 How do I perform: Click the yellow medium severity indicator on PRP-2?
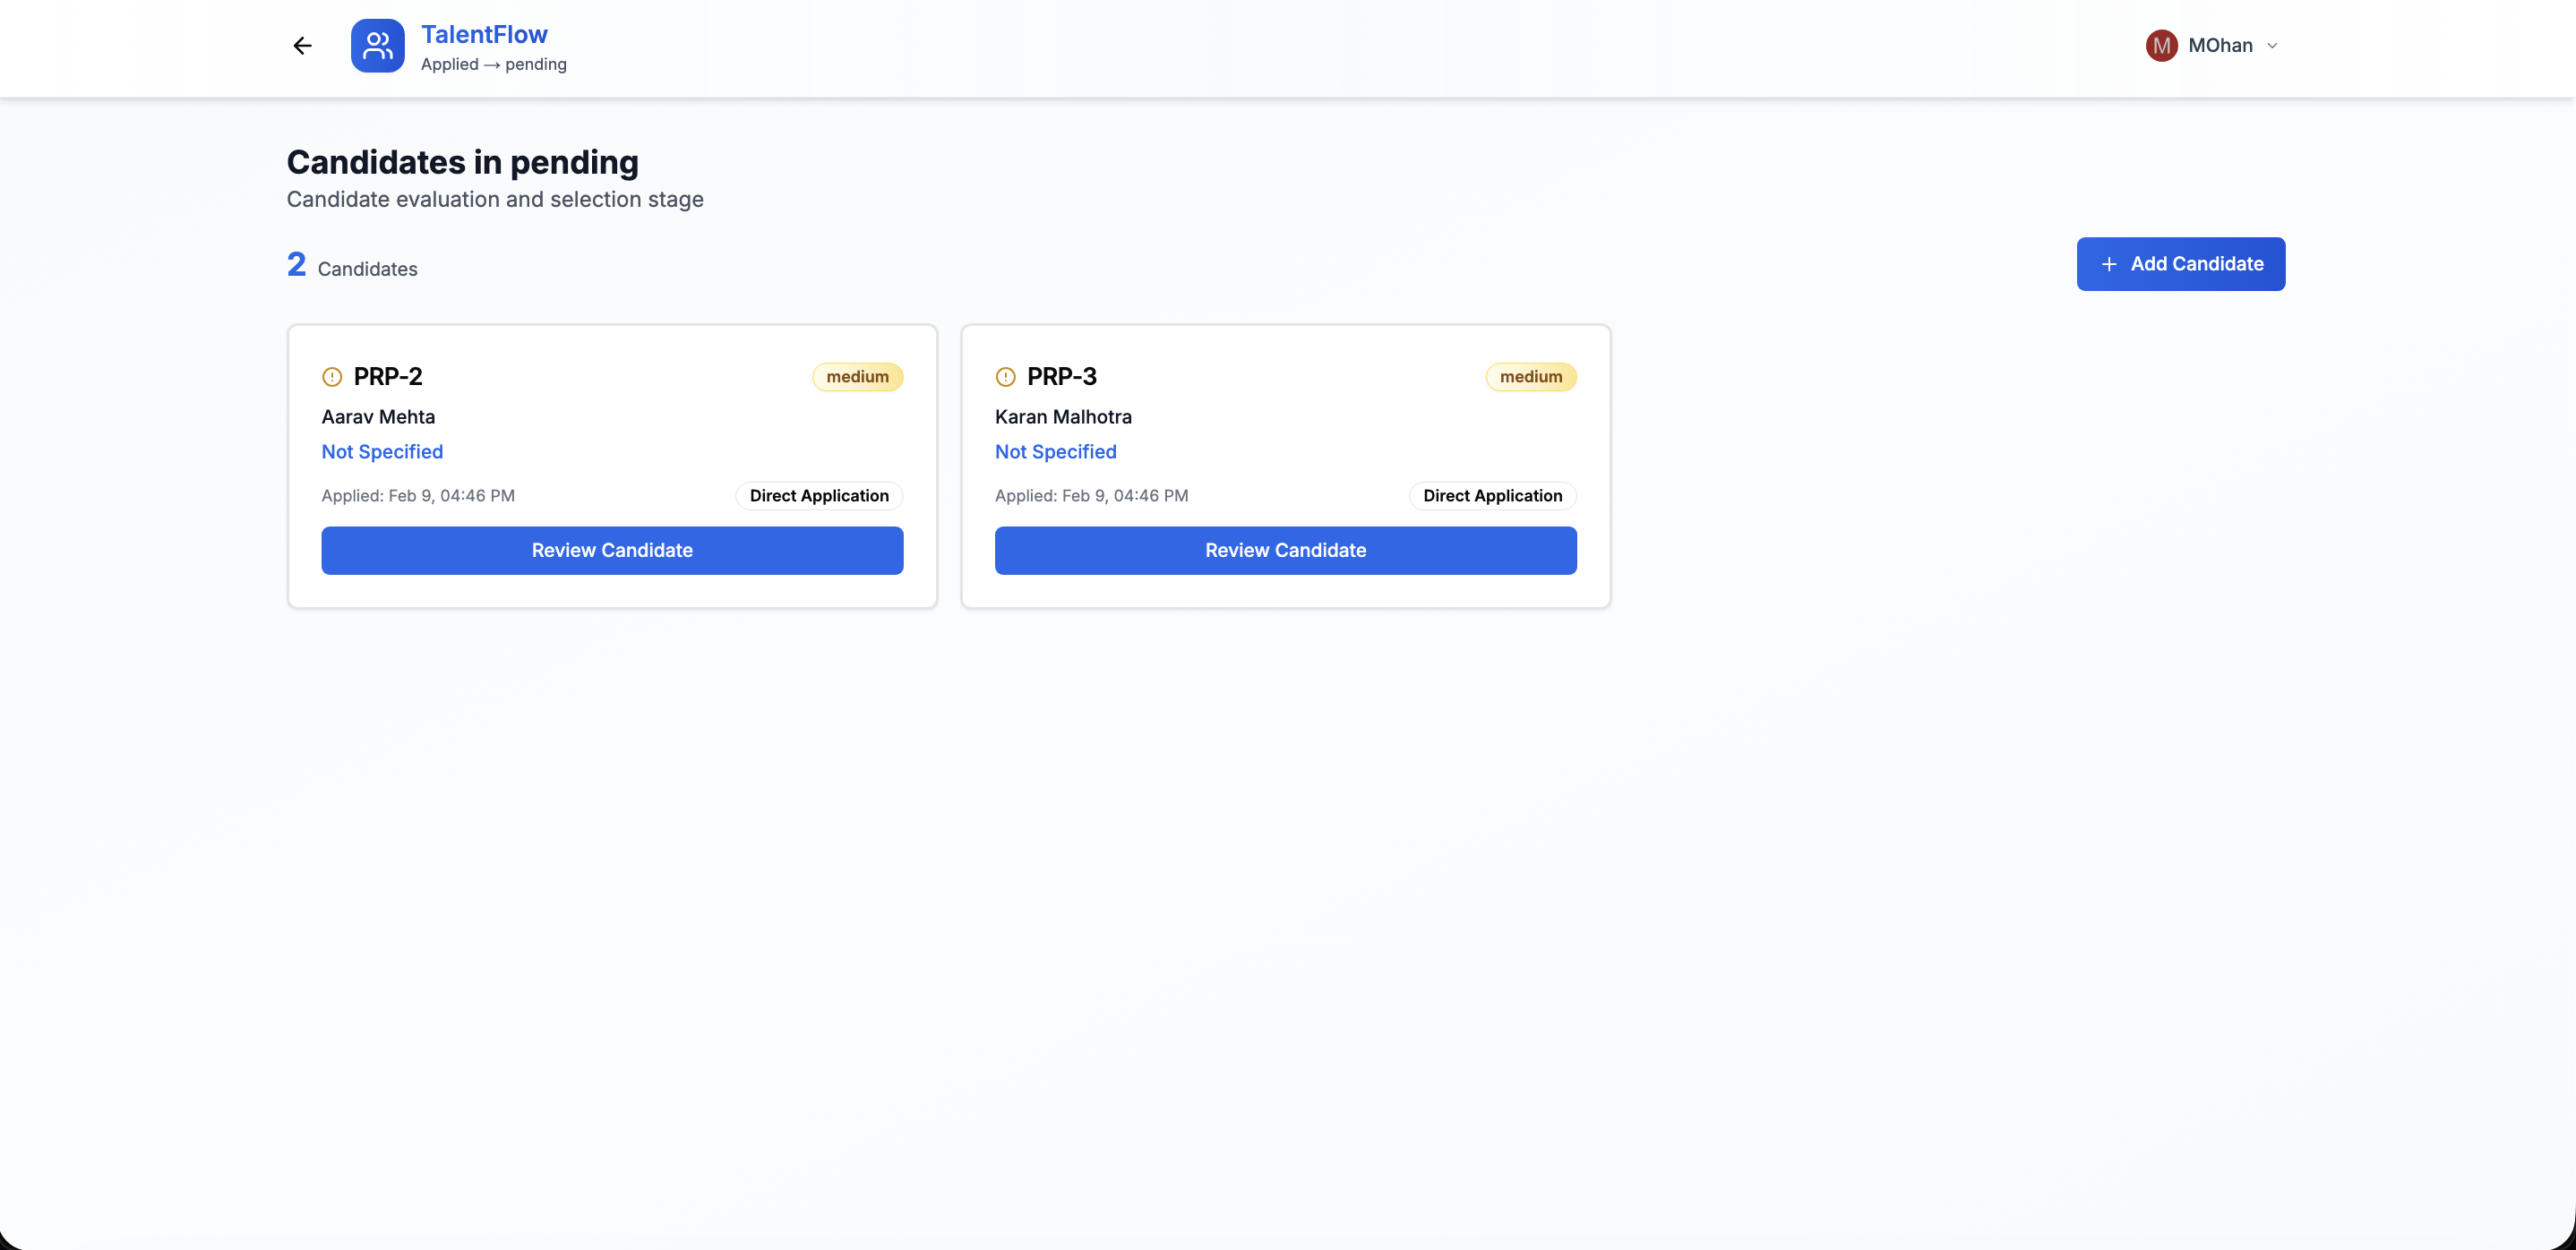pyautogui.click(x=857, y=377)
